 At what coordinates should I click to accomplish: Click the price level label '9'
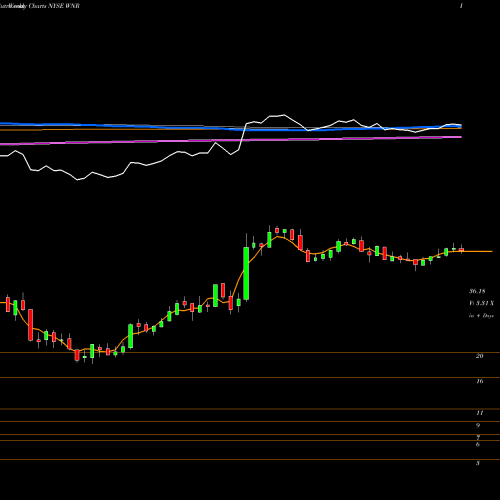coord(478,426)
